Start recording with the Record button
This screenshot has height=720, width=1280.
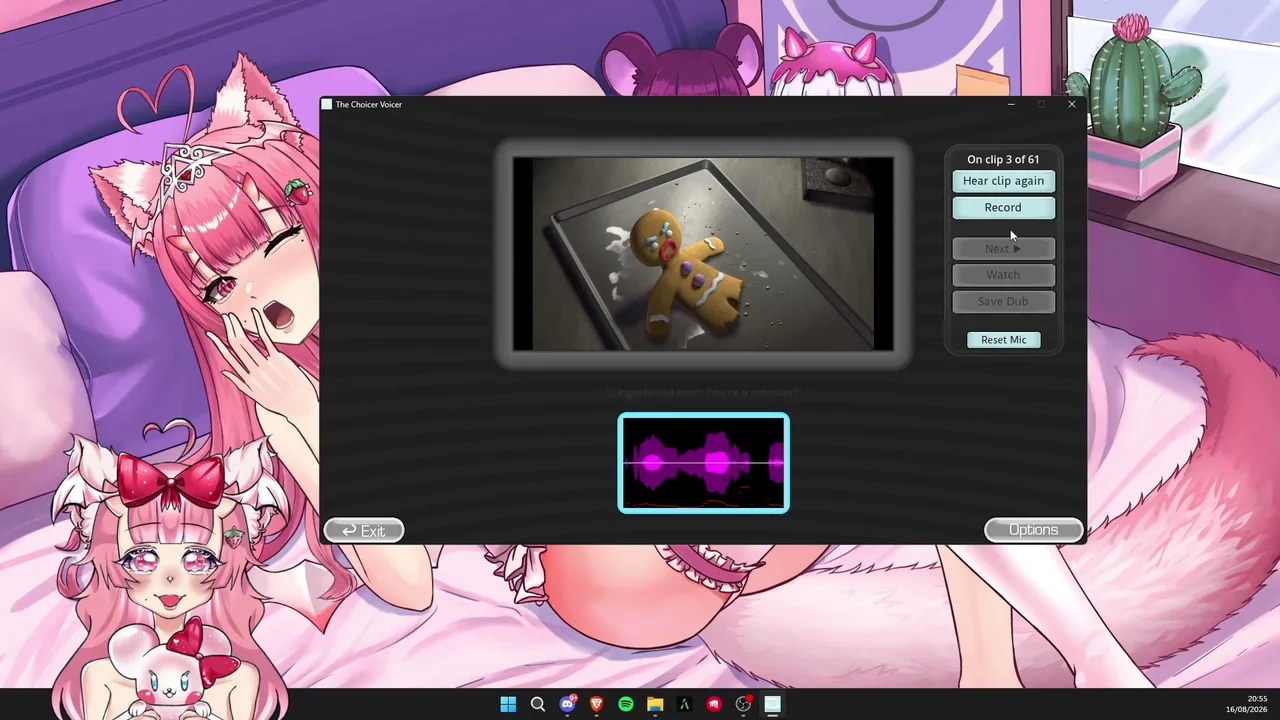(x=1003, y=208)
